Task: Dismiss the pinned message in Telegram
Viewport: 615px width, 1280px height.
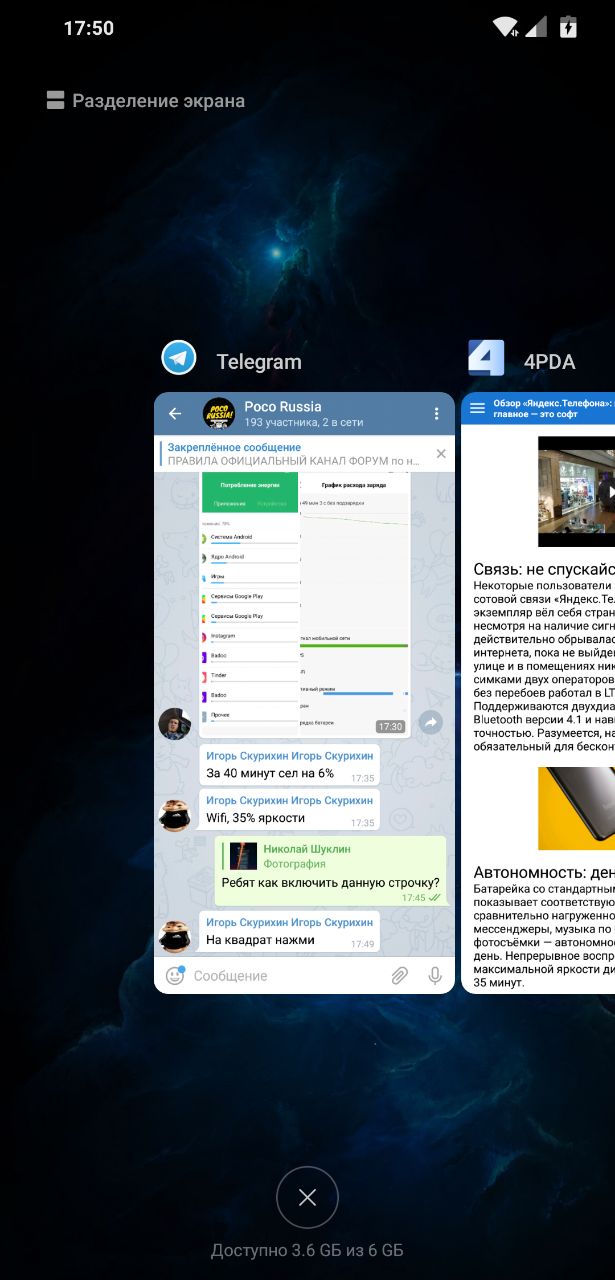Action: click(x=441, y=454)
